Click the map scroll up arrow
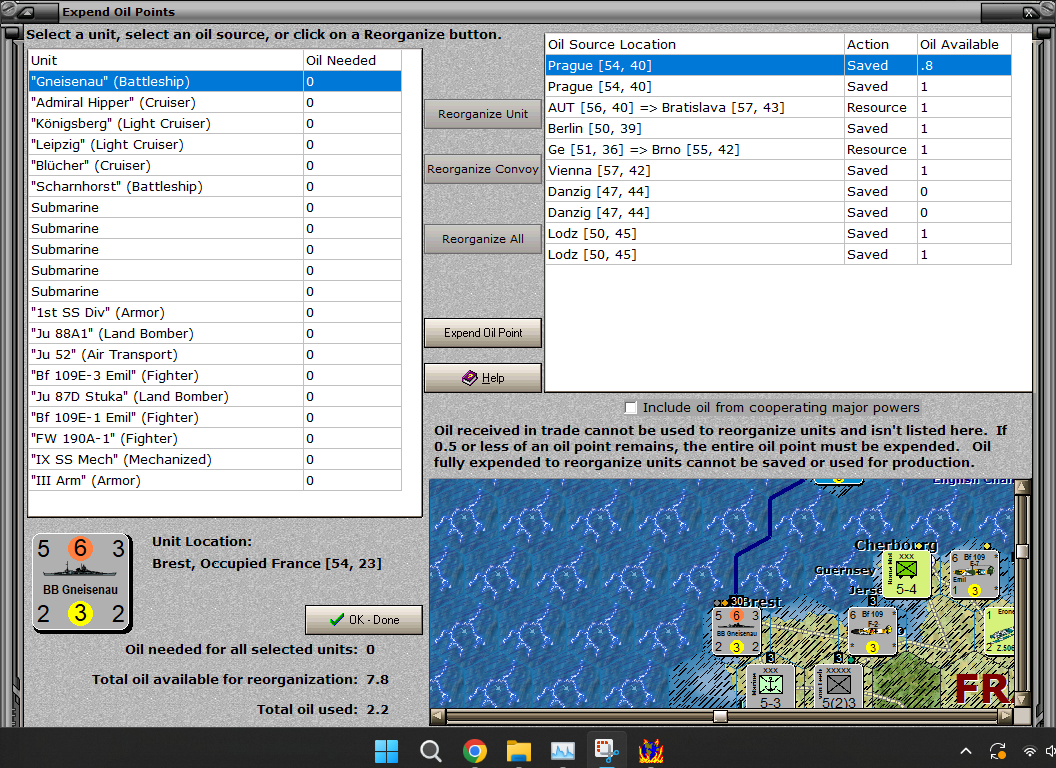The width and height of the screenshot is (1056, 768). (x=1022, y=486)
